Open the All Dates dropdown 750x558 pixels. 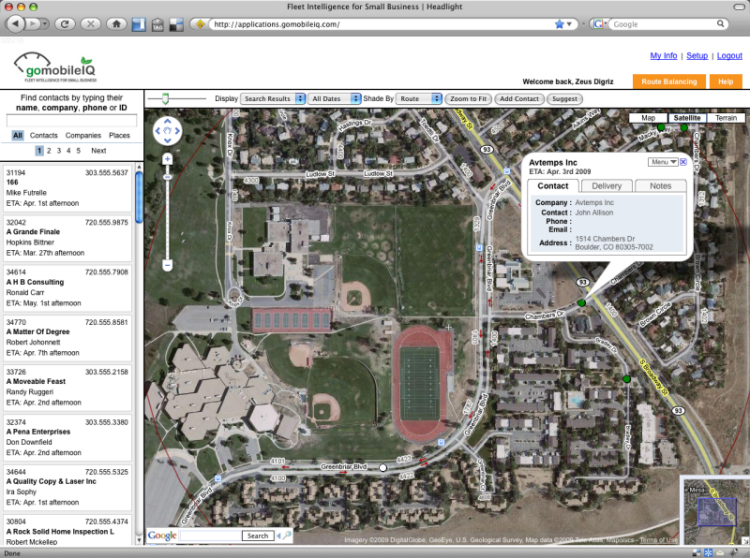click(333, 99)
